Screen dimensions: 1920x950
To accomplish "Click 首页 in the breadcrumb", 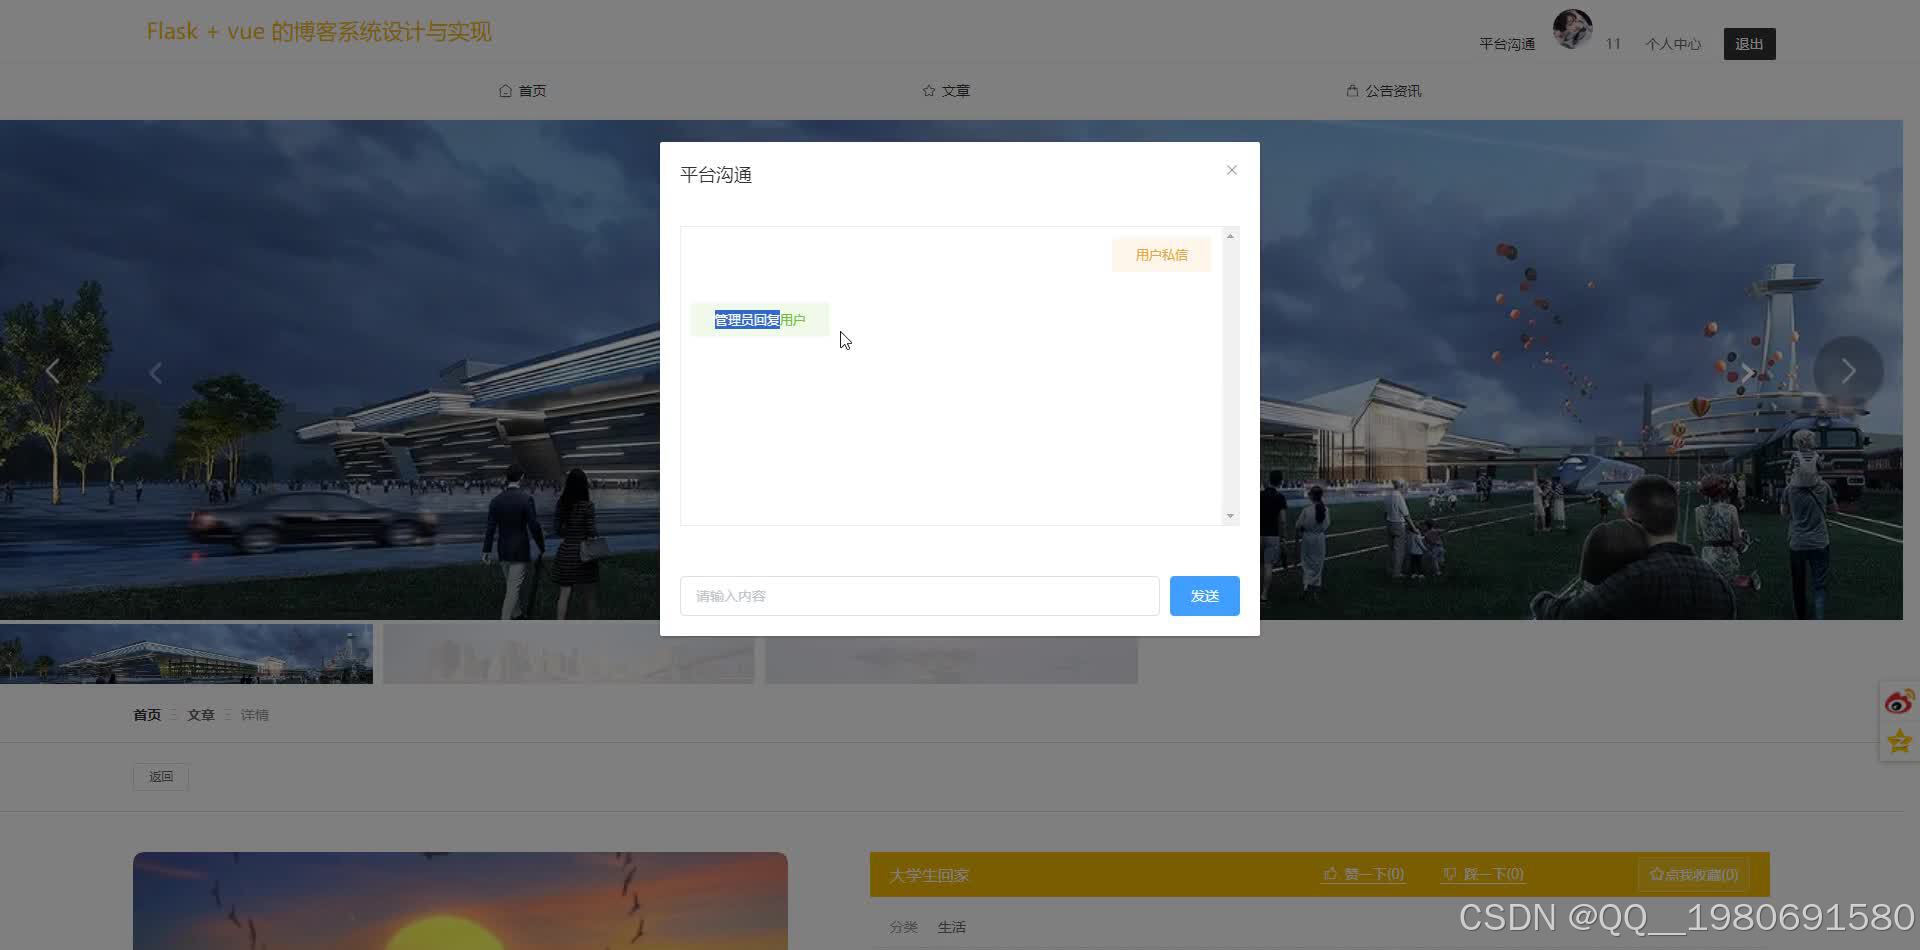I will [147, 715].
